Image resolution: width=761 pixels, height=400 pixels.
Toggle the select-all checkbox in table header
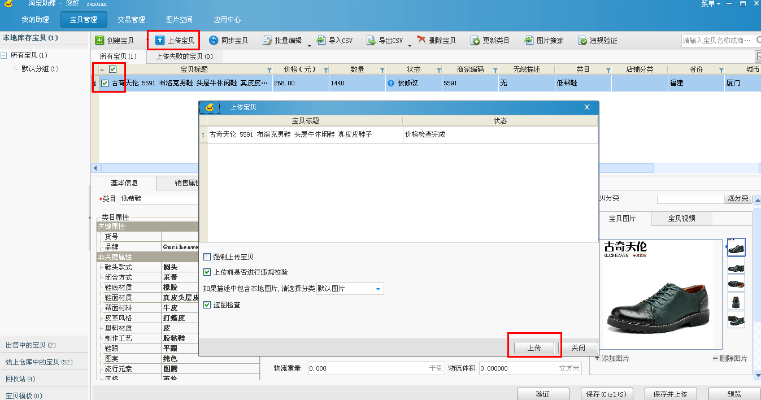pos(113,69)
